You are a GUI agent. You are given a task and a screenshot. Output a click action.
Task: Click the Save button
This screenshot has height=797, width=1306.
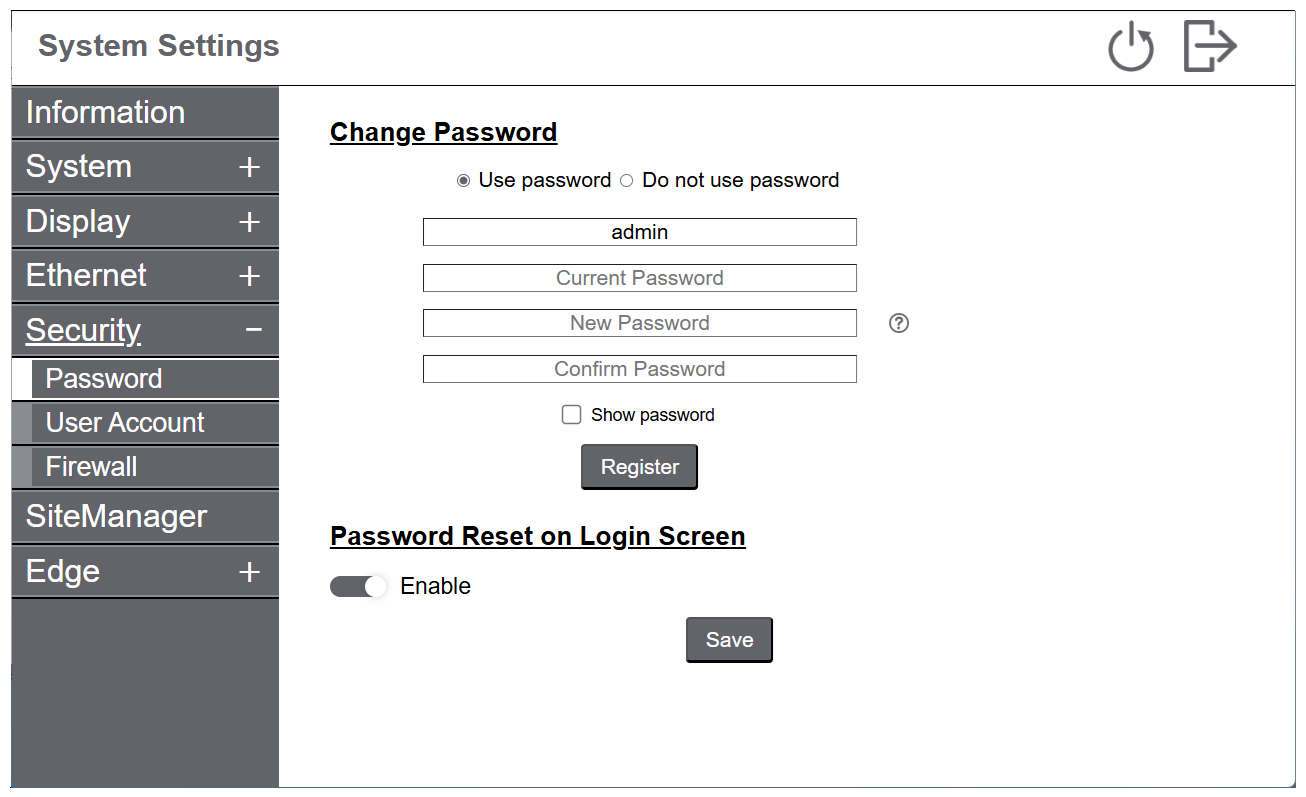tap(729, 640)
